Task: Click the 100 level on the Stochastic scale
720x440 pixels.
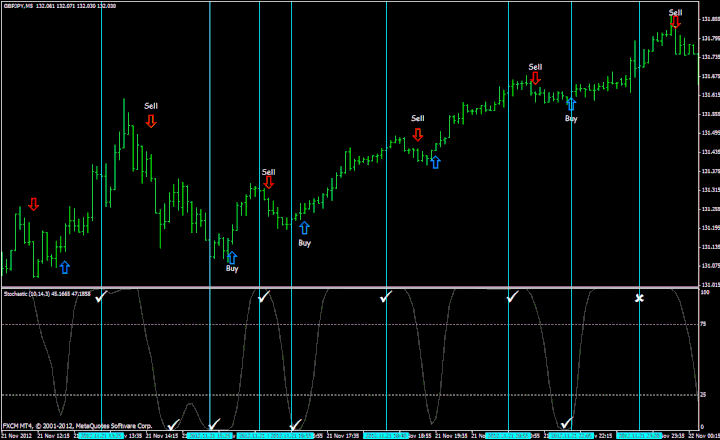Action: [704, 292]
